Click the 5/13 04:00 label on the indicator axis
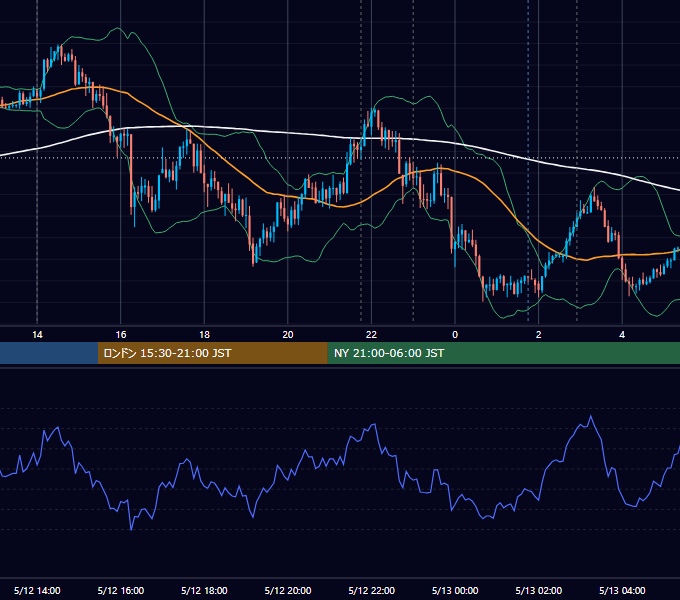The width and height of the screenshot is (680, 600). click(622, 590)
